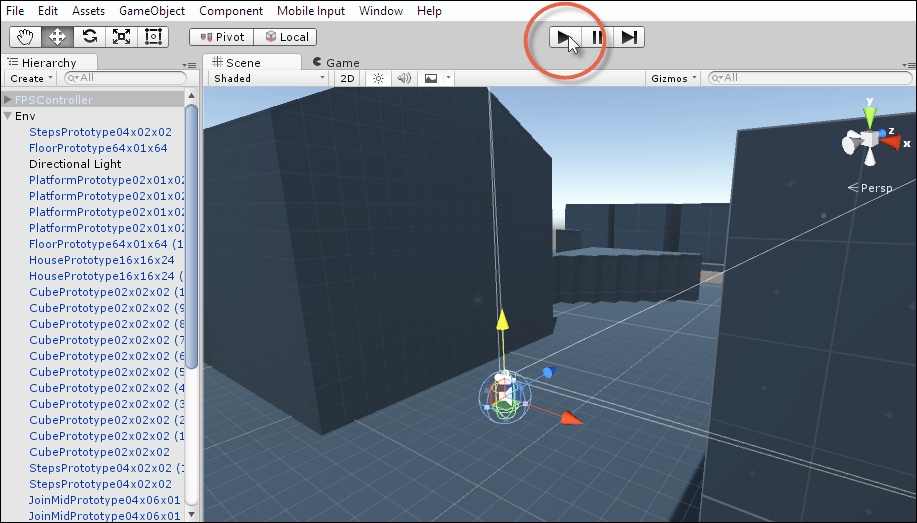This screenshot has width=917, height=523.
Task: Toggle scene audio speaker icon
Action: coord(404,78)
